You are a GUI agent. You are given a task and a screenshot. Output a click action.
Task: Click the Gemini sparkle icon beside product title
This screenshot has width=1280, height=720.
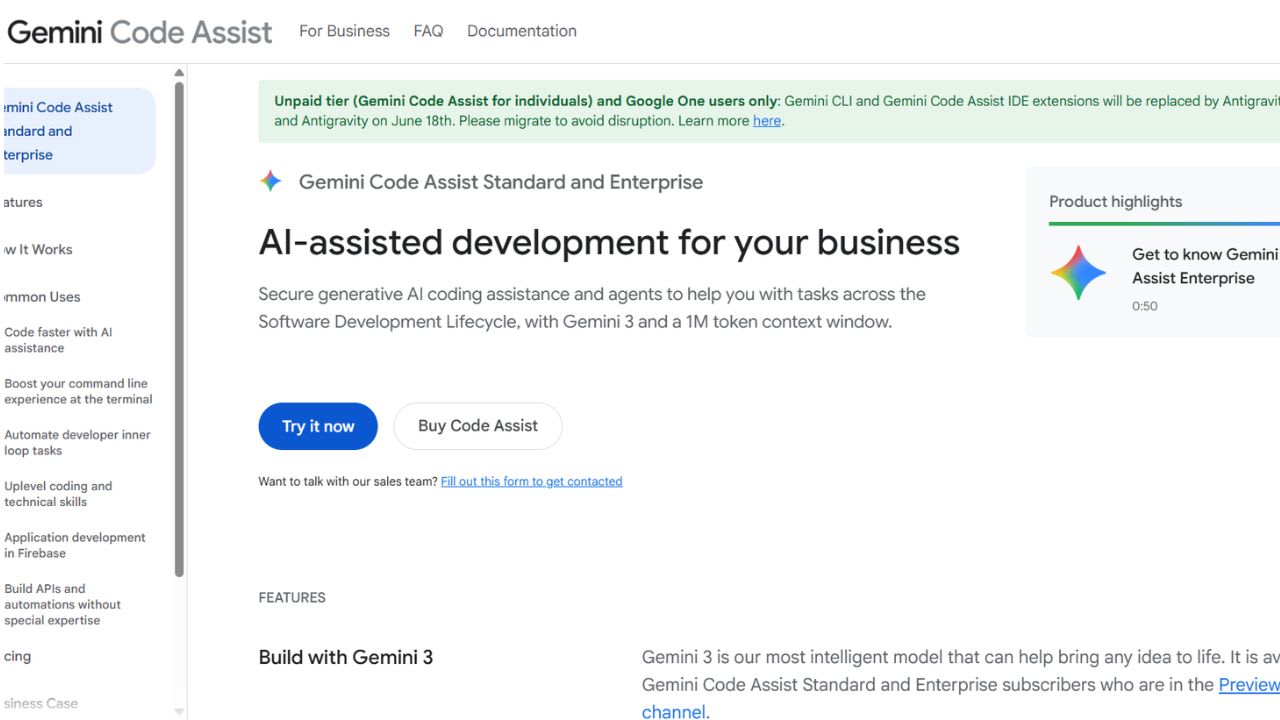point(271,181)
